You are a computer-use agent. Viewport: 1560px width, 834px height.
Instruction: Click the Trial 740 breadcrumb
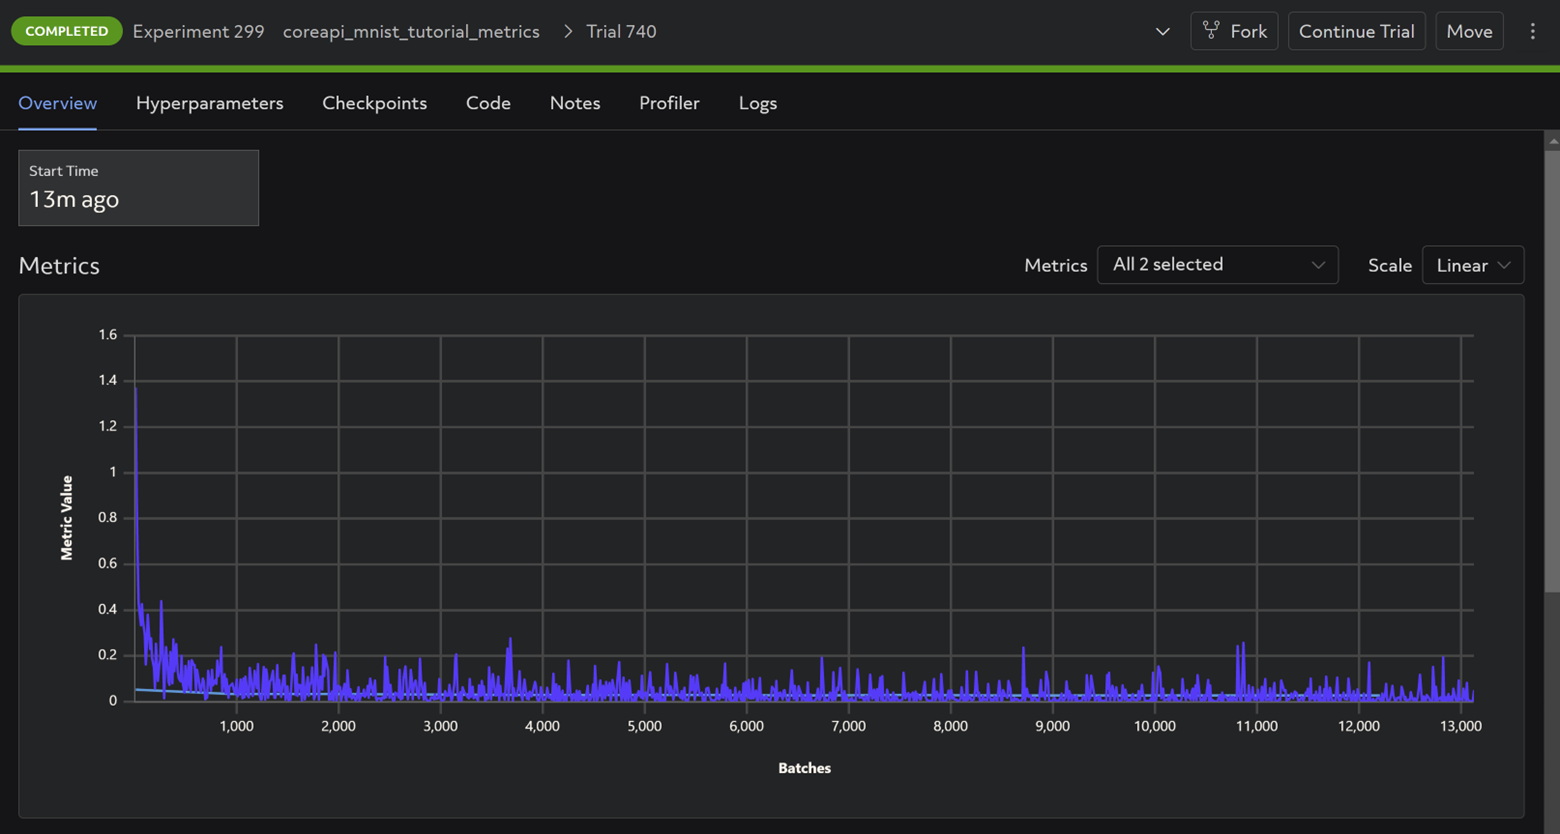(621, 31)
